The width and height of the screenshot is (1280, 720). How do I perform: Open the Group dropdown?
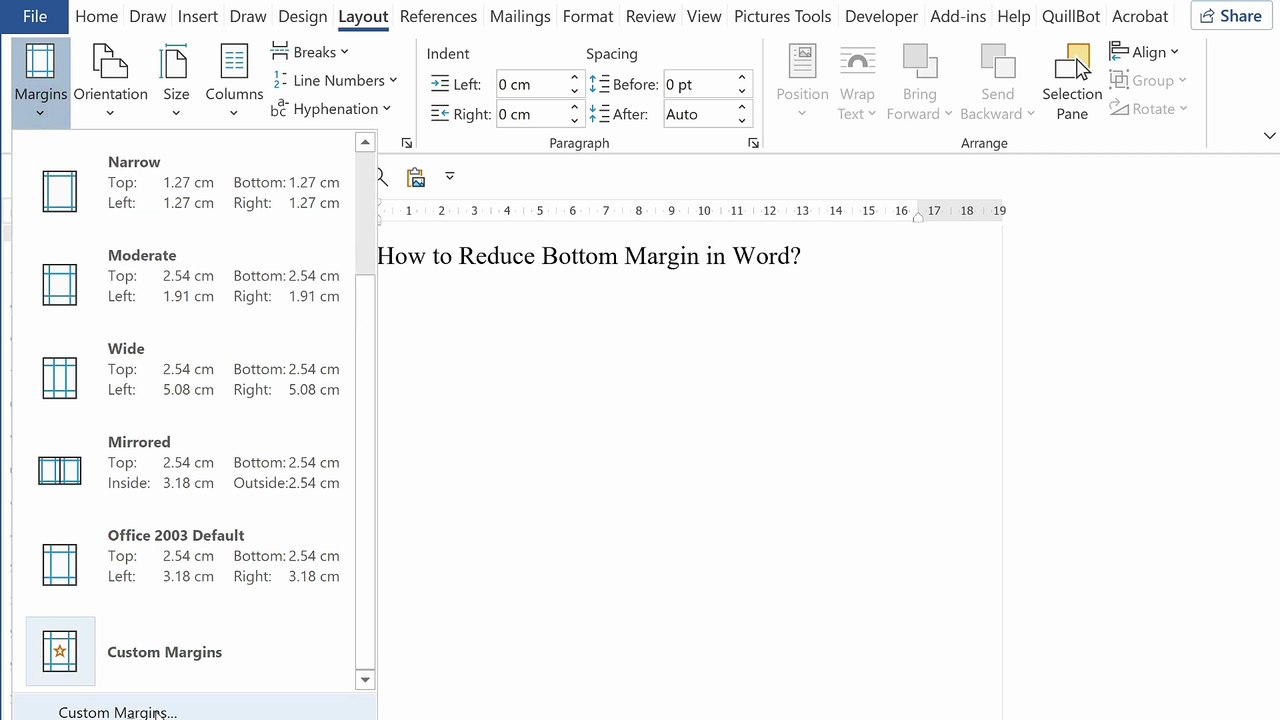tap(1148, 80)
